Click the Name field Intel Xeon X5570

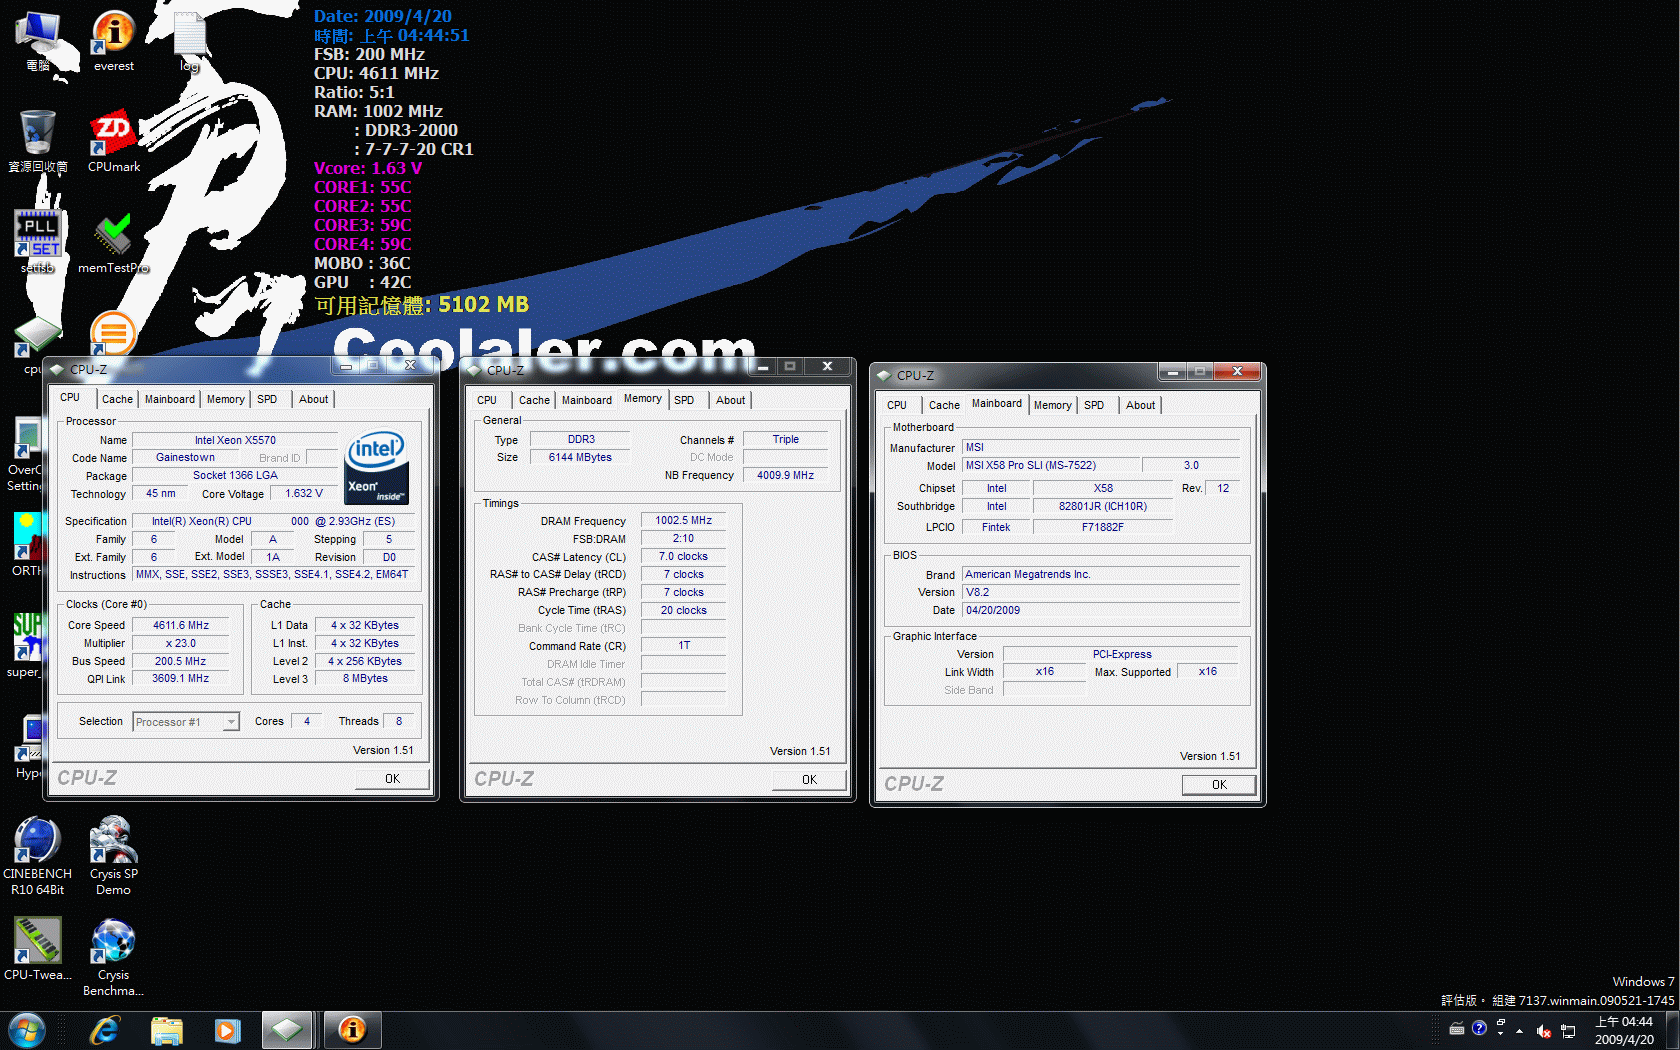235,440
